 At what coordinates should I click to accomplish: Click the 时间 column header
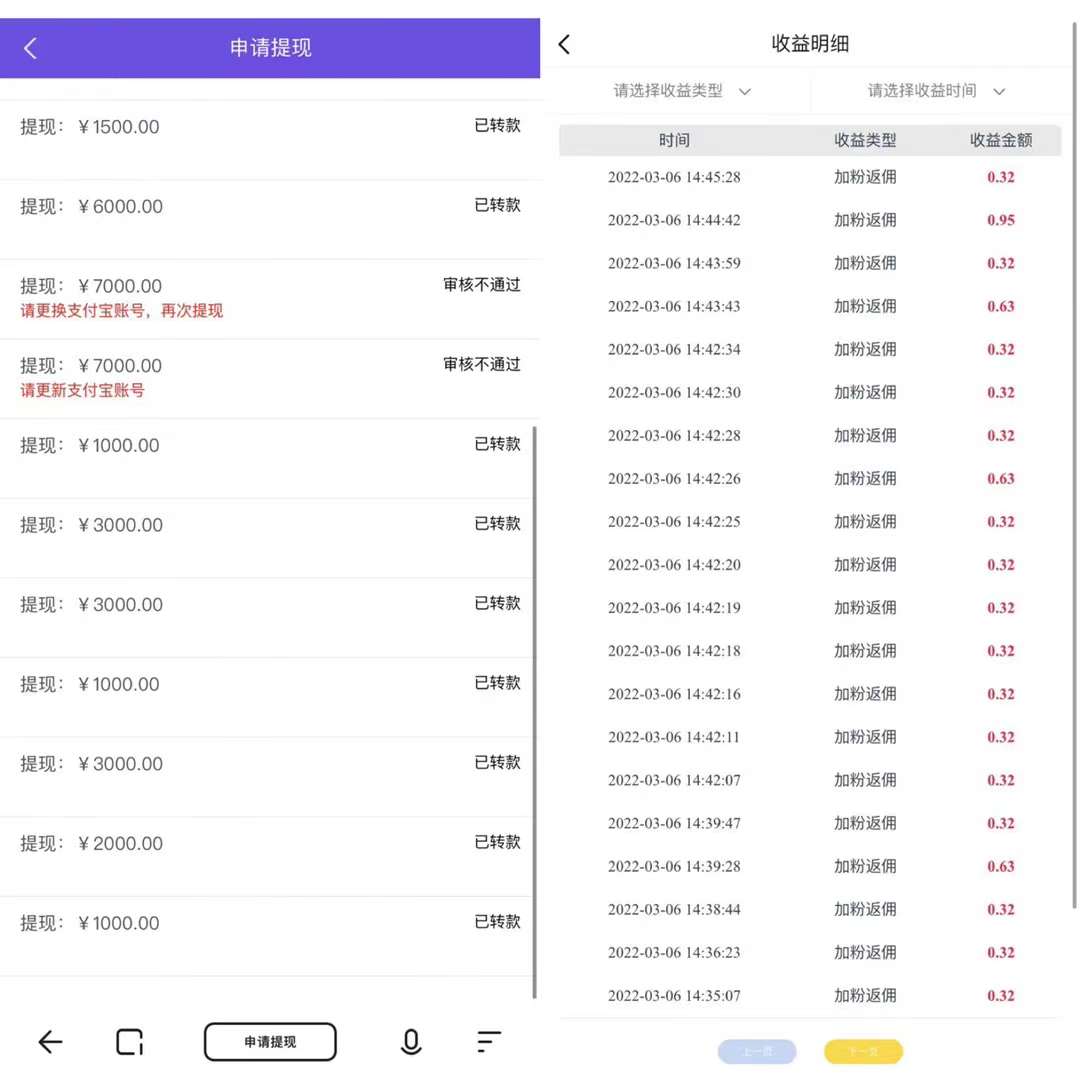pos(674,141)
